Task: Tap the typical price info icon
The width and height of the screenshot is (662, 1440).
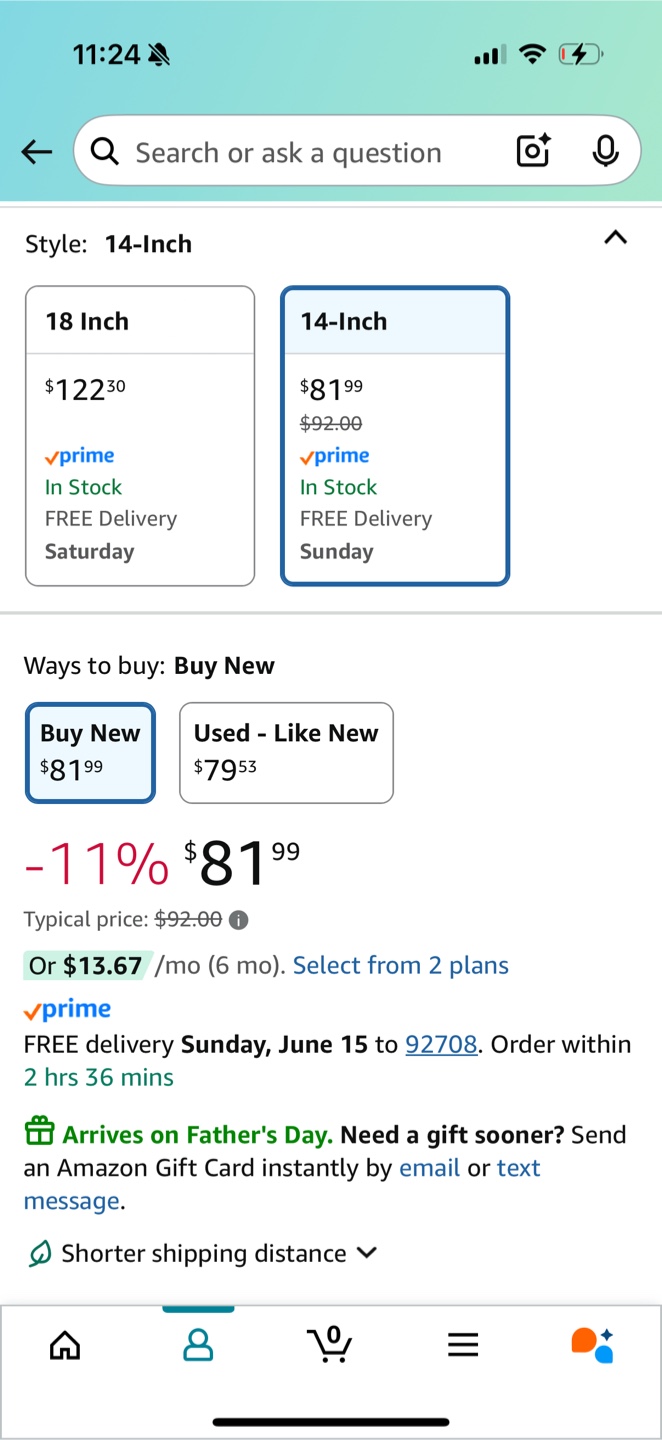Action: point(239,920)
